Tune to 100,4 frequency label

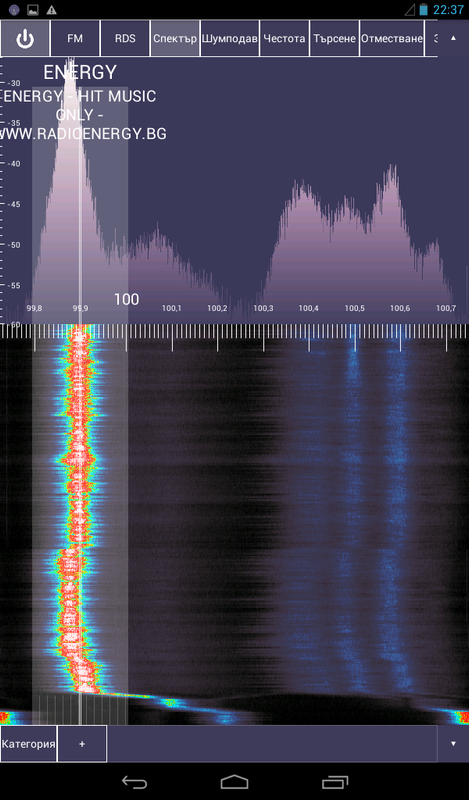(309, 308)
